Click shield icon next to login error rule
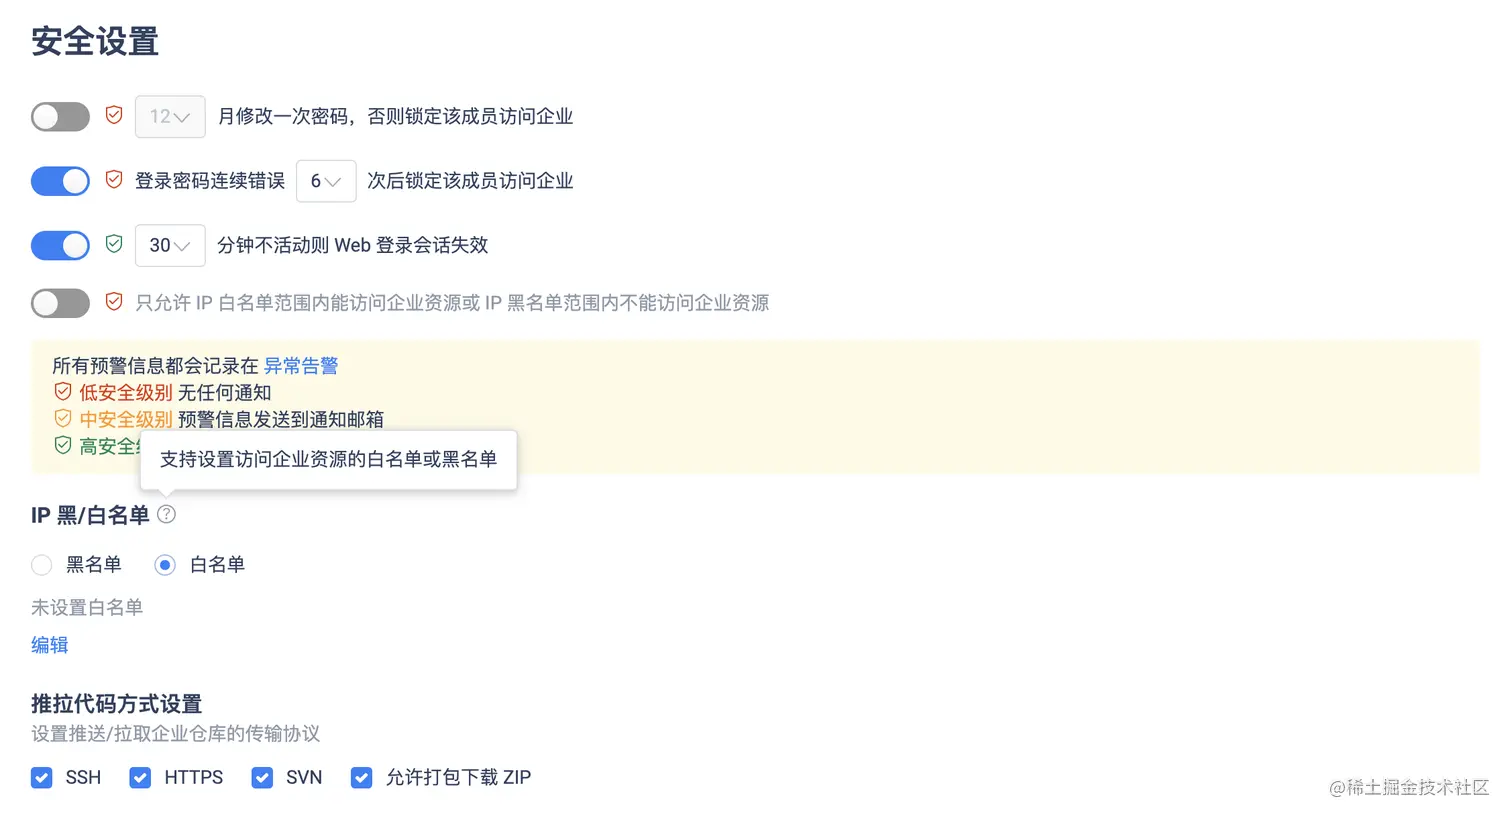Image resolution: width=1512 pixels, height=820 pixels. 114,180
